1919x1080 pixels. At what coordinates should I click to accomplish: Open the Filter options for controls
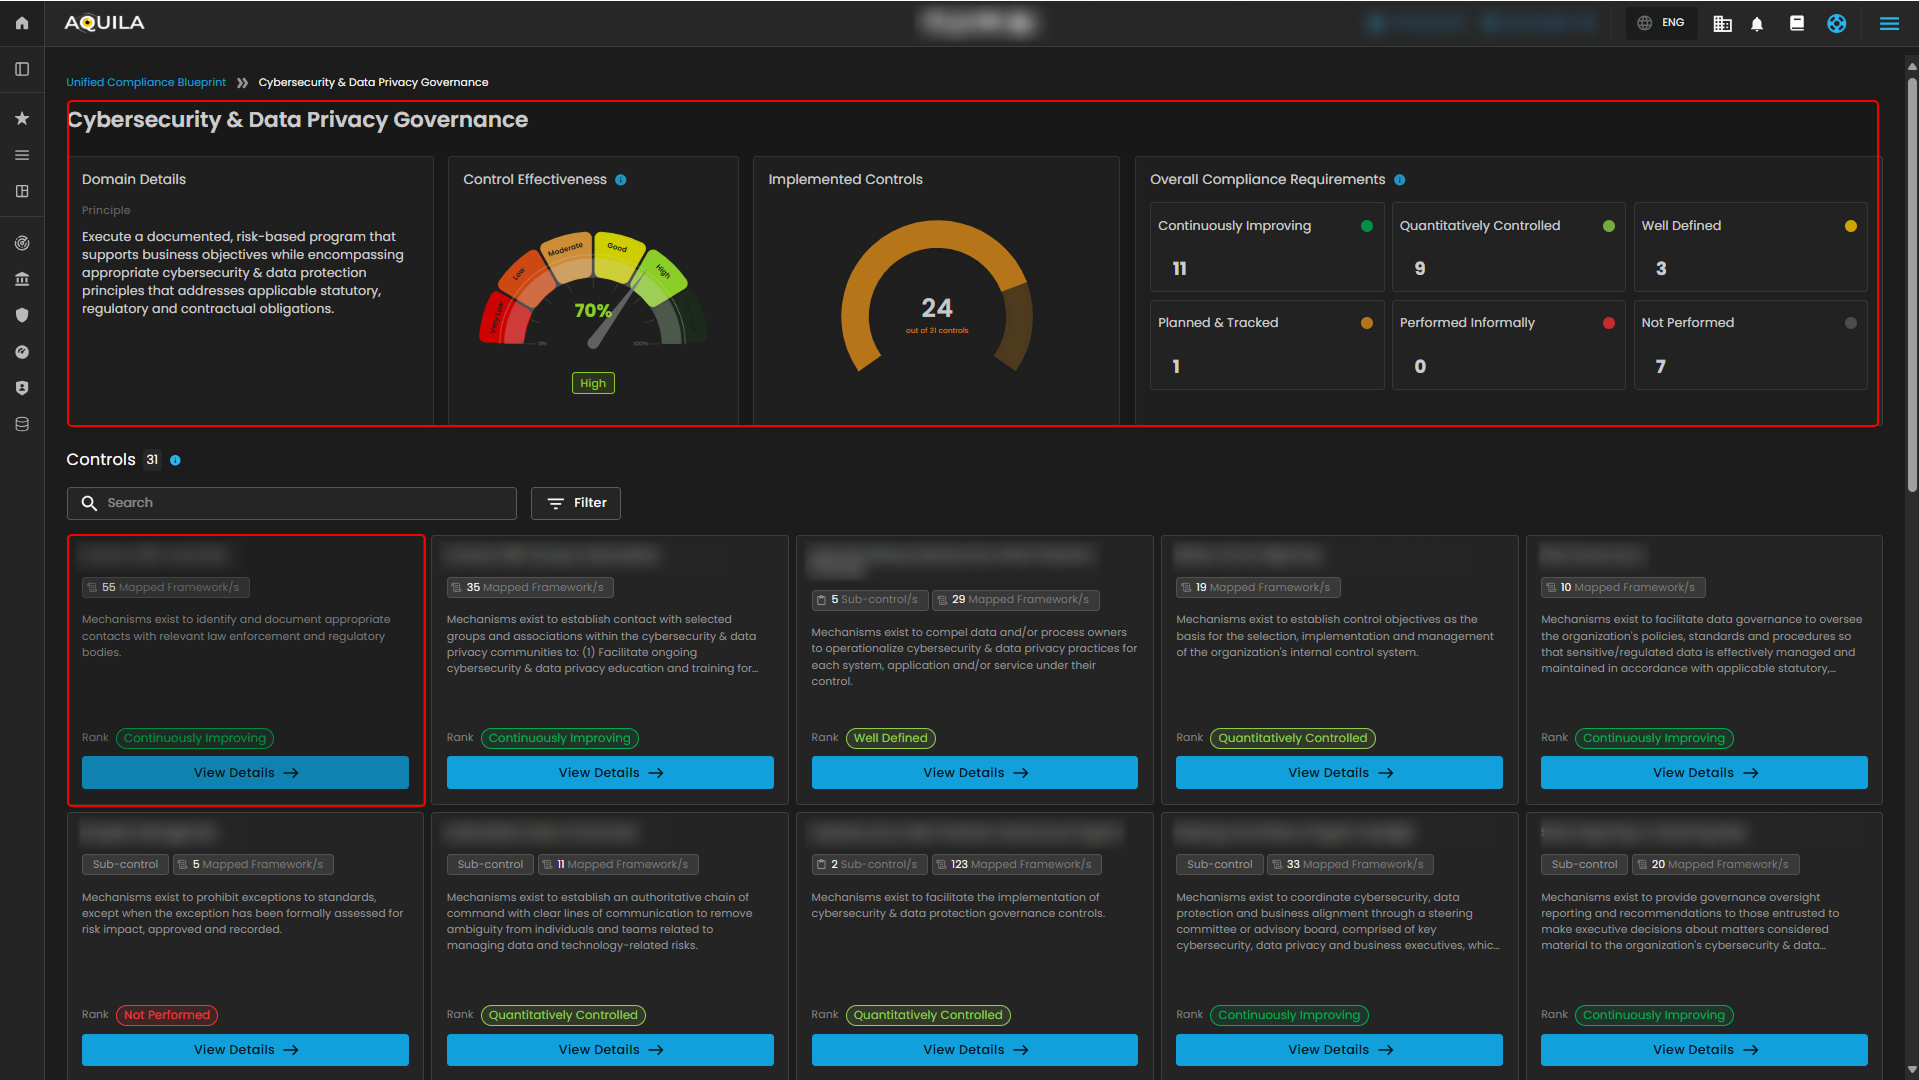pyautogui.click(x=576, y=503)
